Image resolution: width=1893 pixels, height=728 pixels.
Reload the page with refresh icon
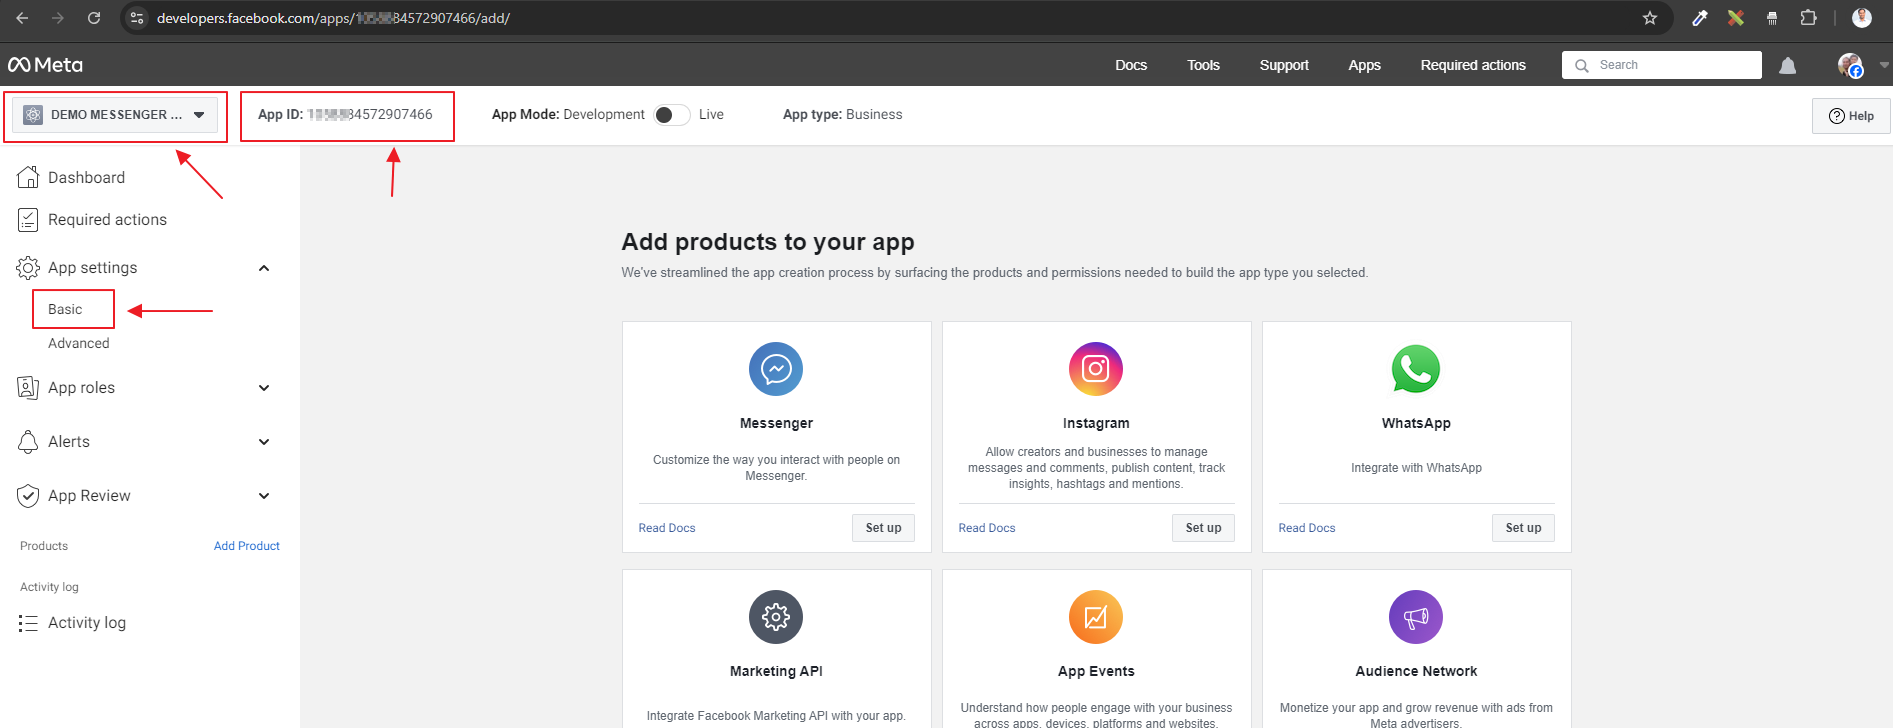[x=94, y=18]
